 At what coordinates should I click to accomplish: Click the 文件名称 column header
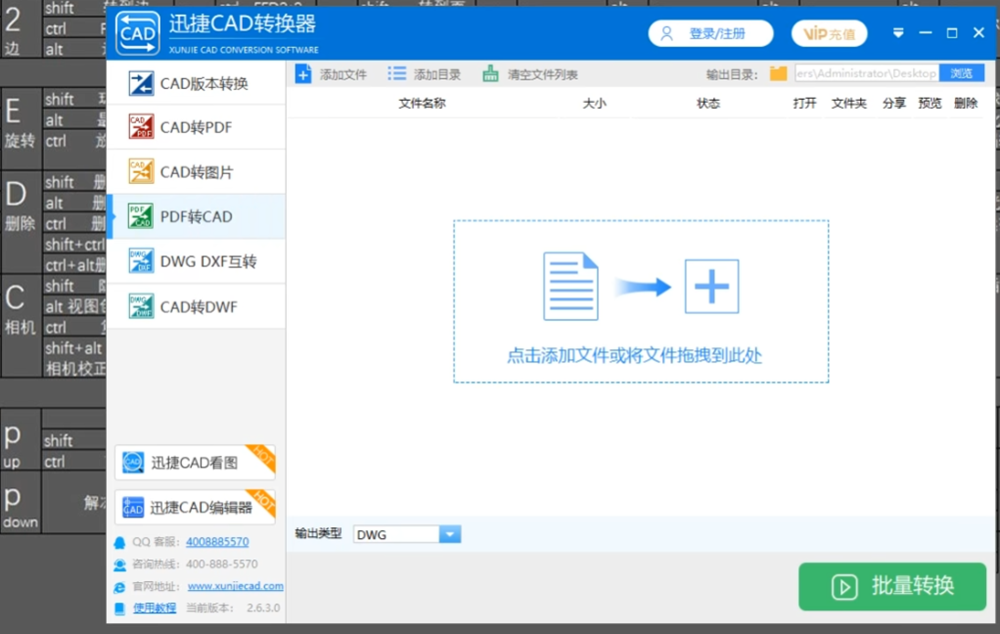[422, 103]
